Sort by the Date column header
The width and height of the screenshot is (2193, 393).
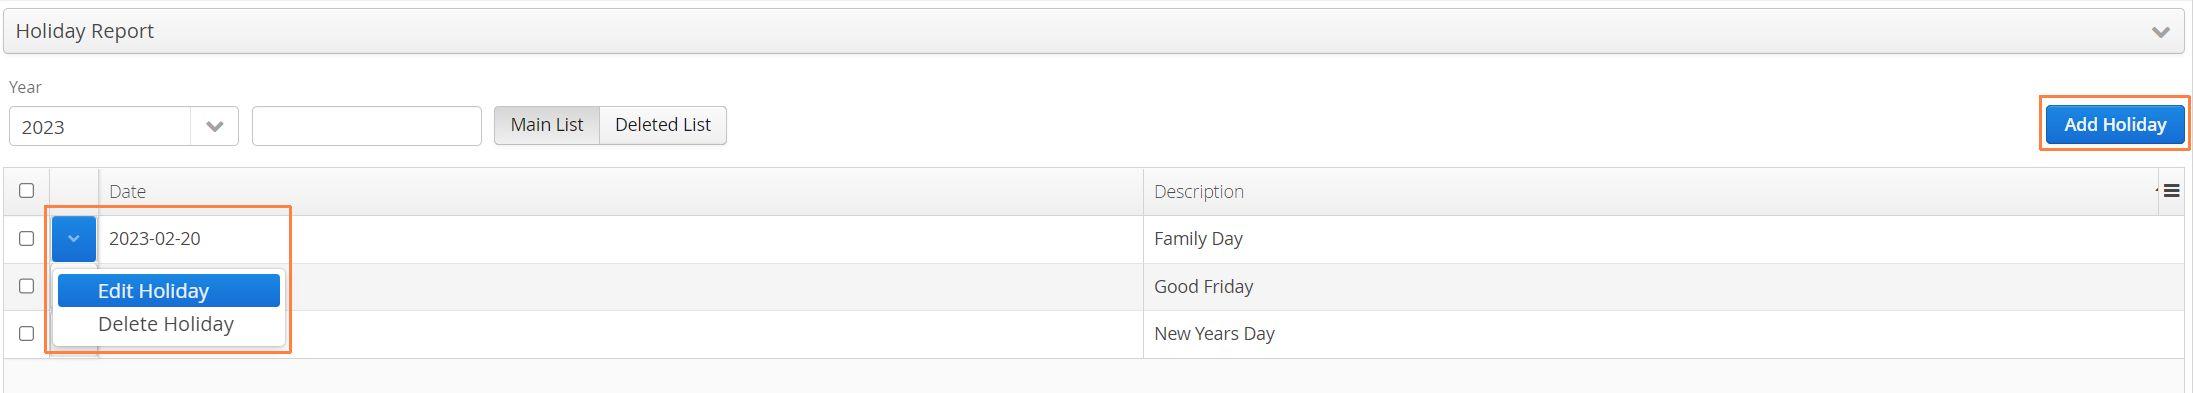620,191
